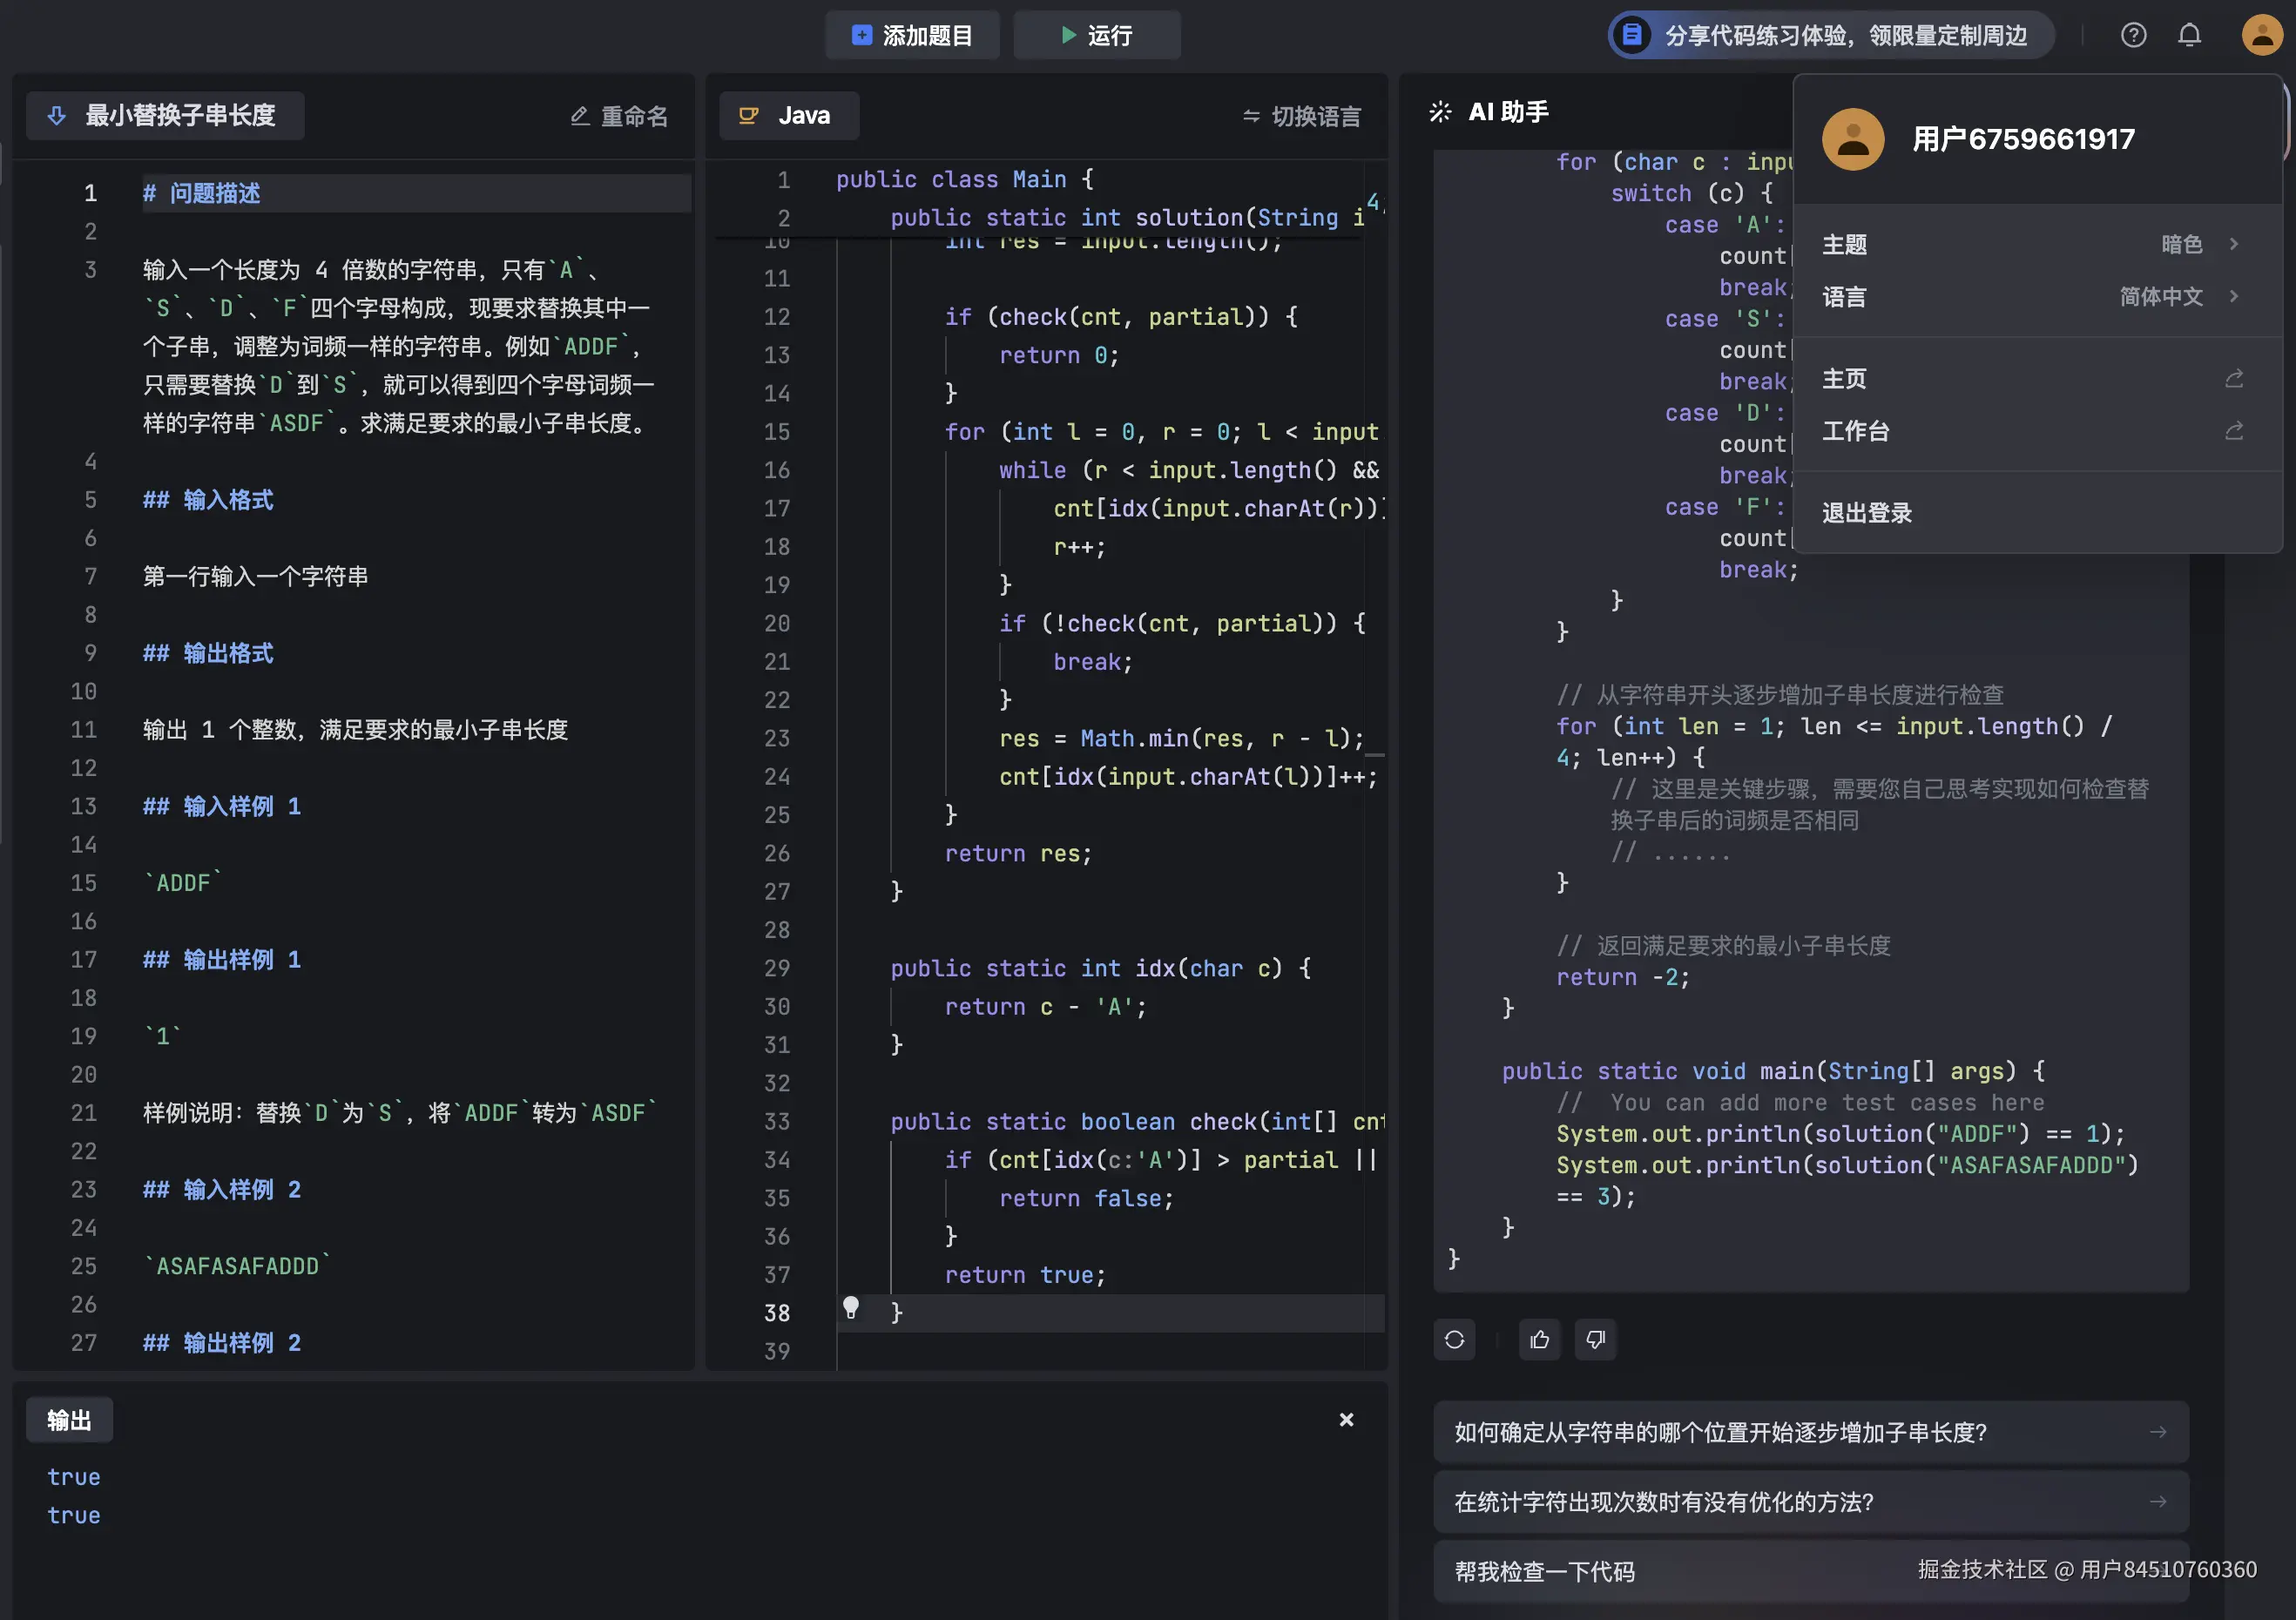Click 切换语言 to switch programming language
Image resolution: width=2296 pixels, height=1620 pixels.
pyautogui.click(x=1301, y=116)
